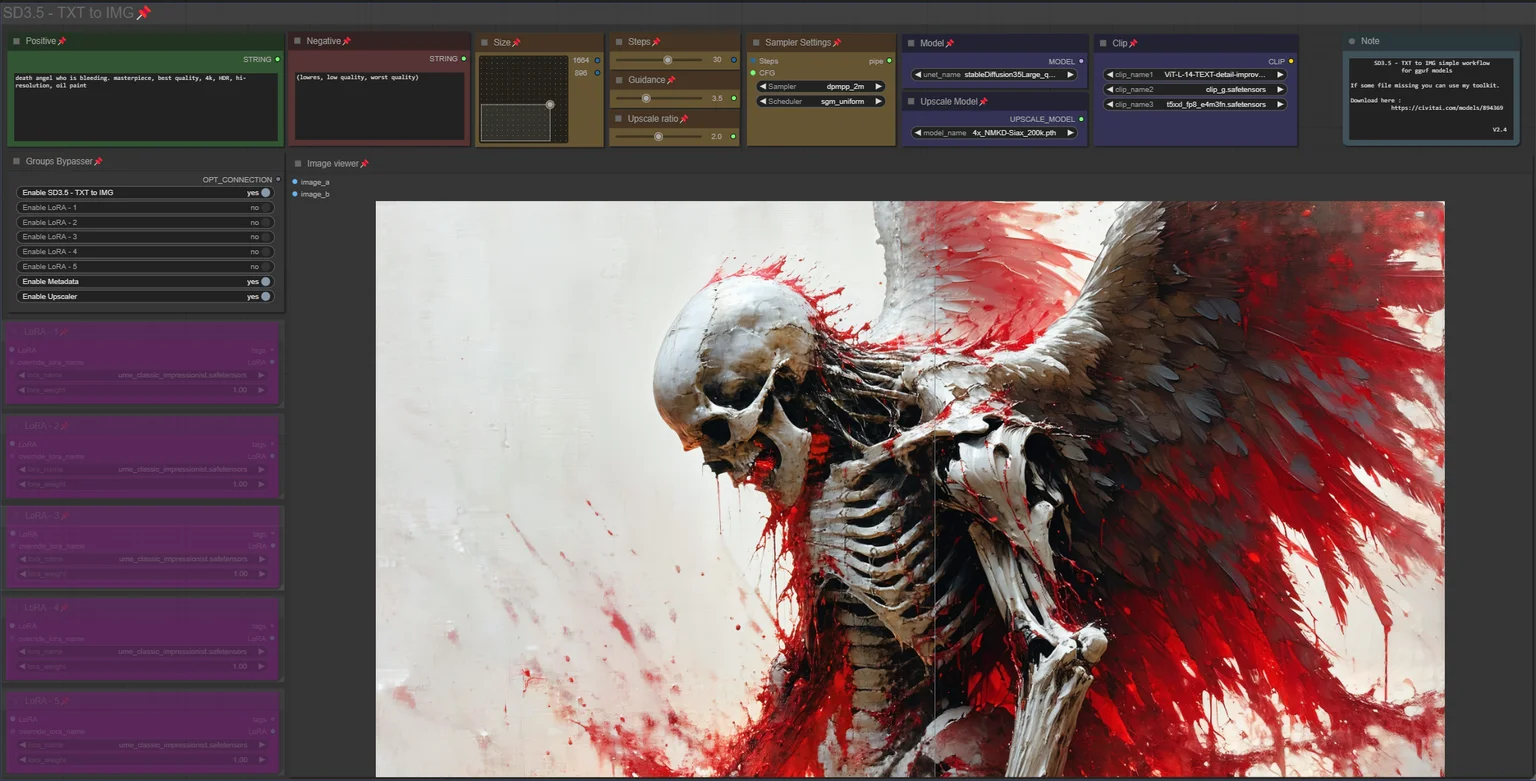The width and height of the screenshot is (1536, 781).
Task: Click the yellow CLIP output connector dot
Action: tap(1291, 62)
